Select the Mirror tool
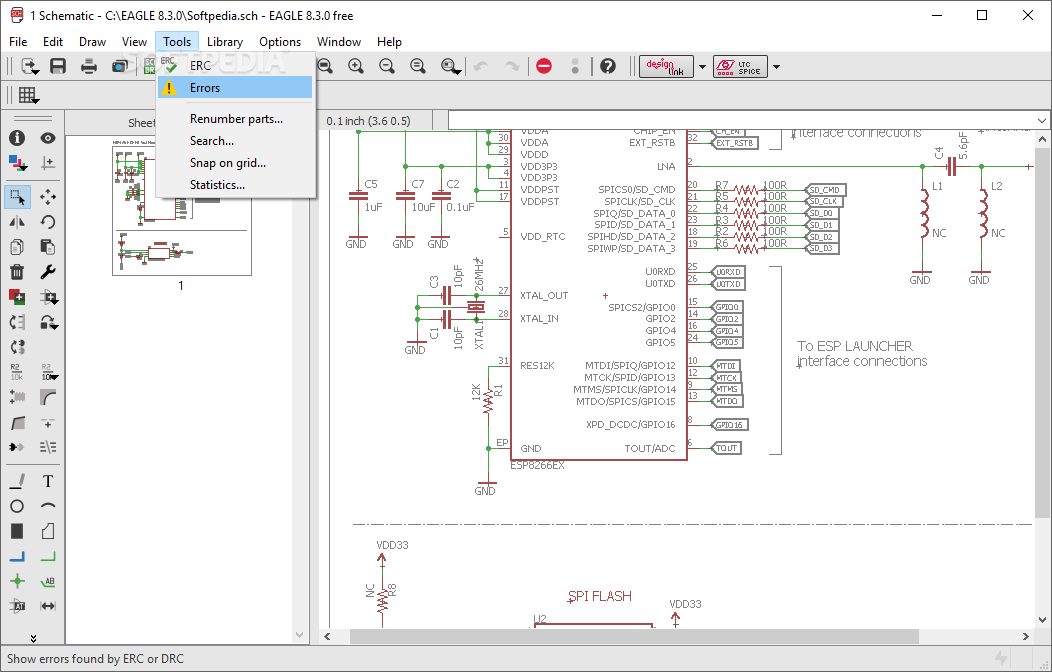This screenshot has height=672, width=1052. pyautogui.click(x=17, y=222)
